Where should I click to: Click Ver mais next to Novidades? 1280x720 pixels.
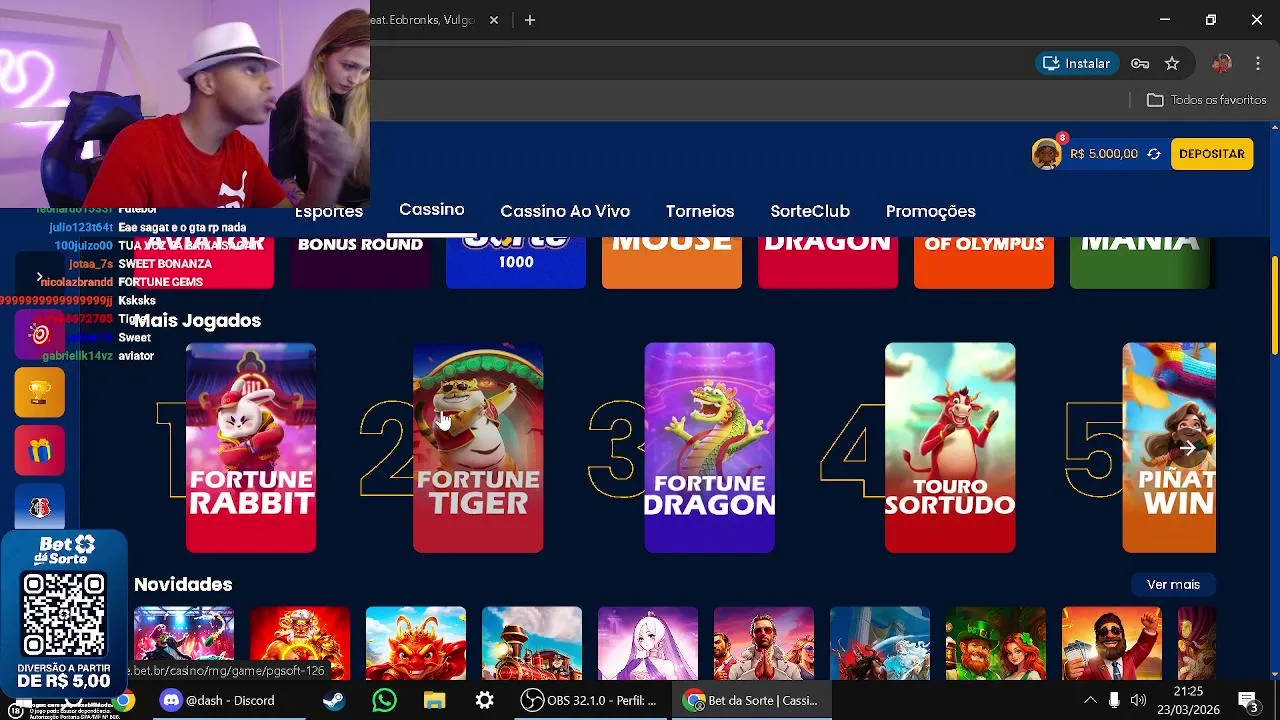click(1173, 584)
